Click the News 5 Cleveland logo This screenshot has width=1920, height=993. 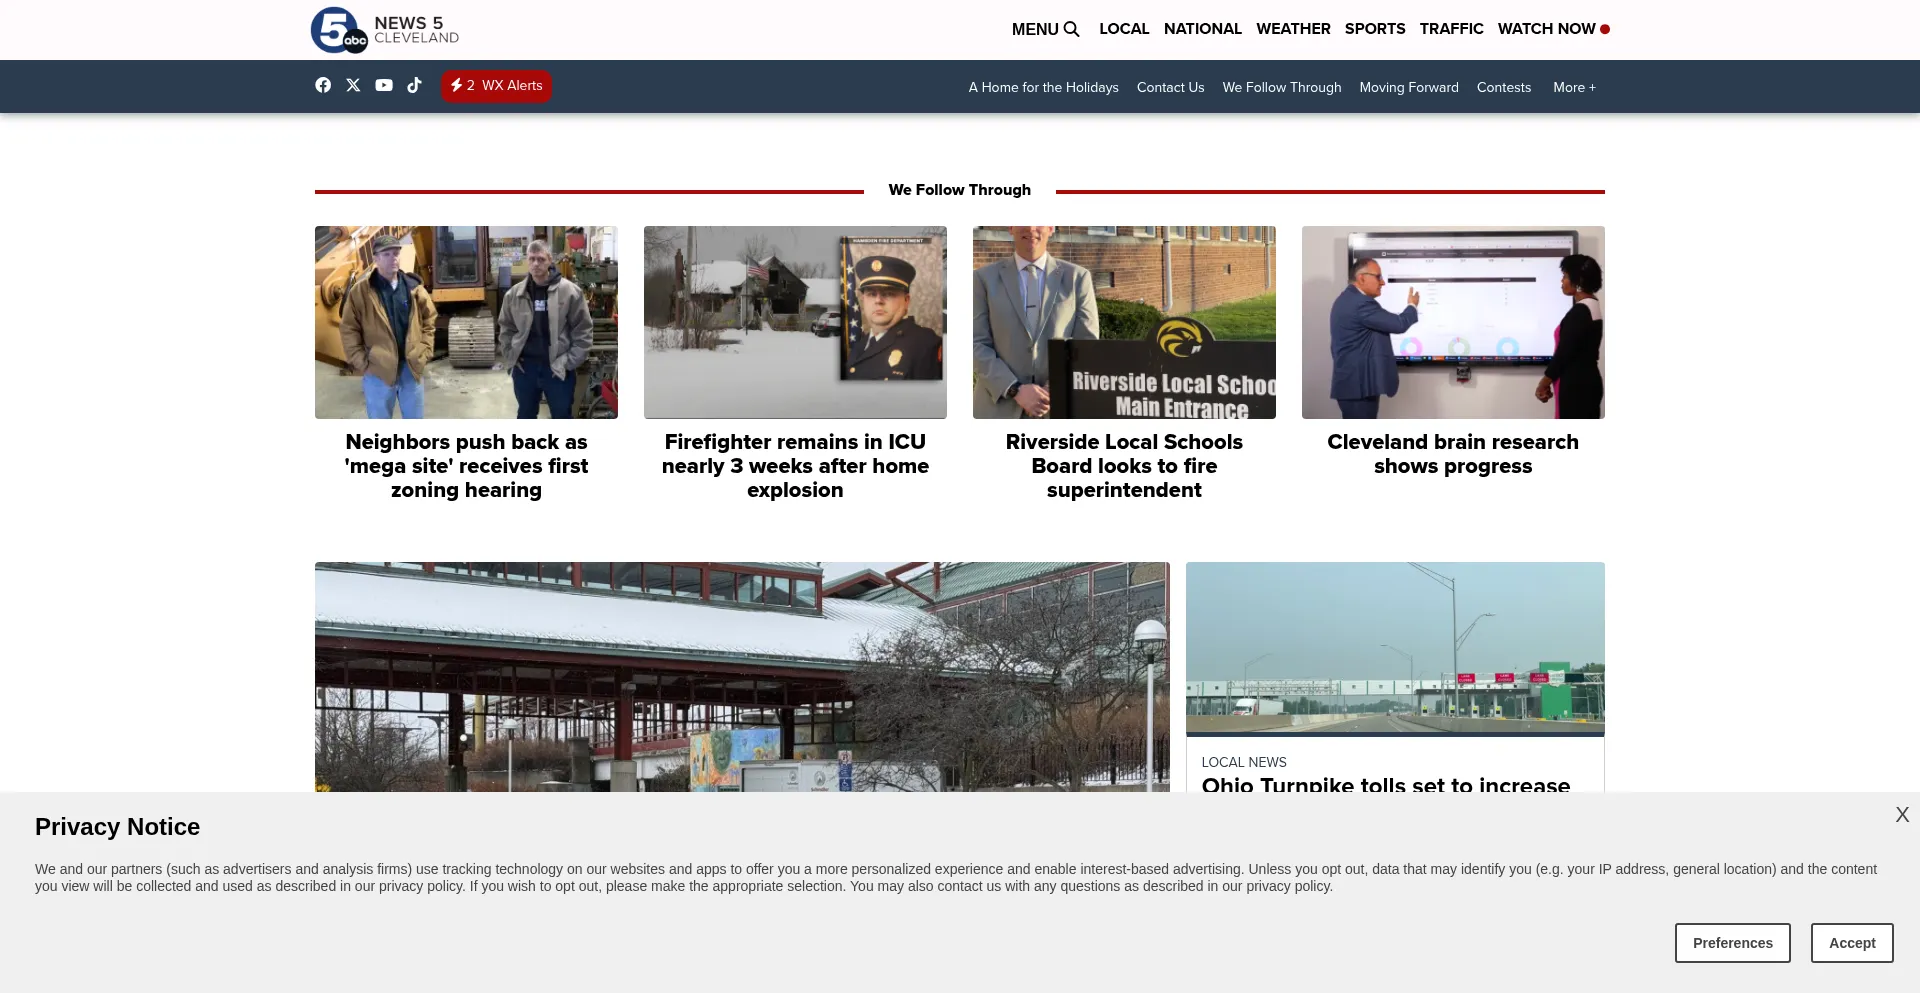(x=384, y=30)
